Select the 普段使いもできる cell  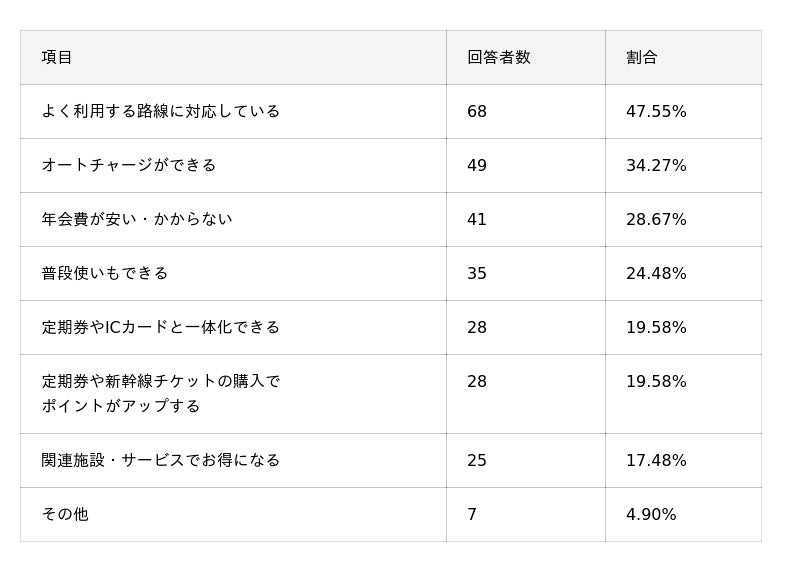point(104,274)
